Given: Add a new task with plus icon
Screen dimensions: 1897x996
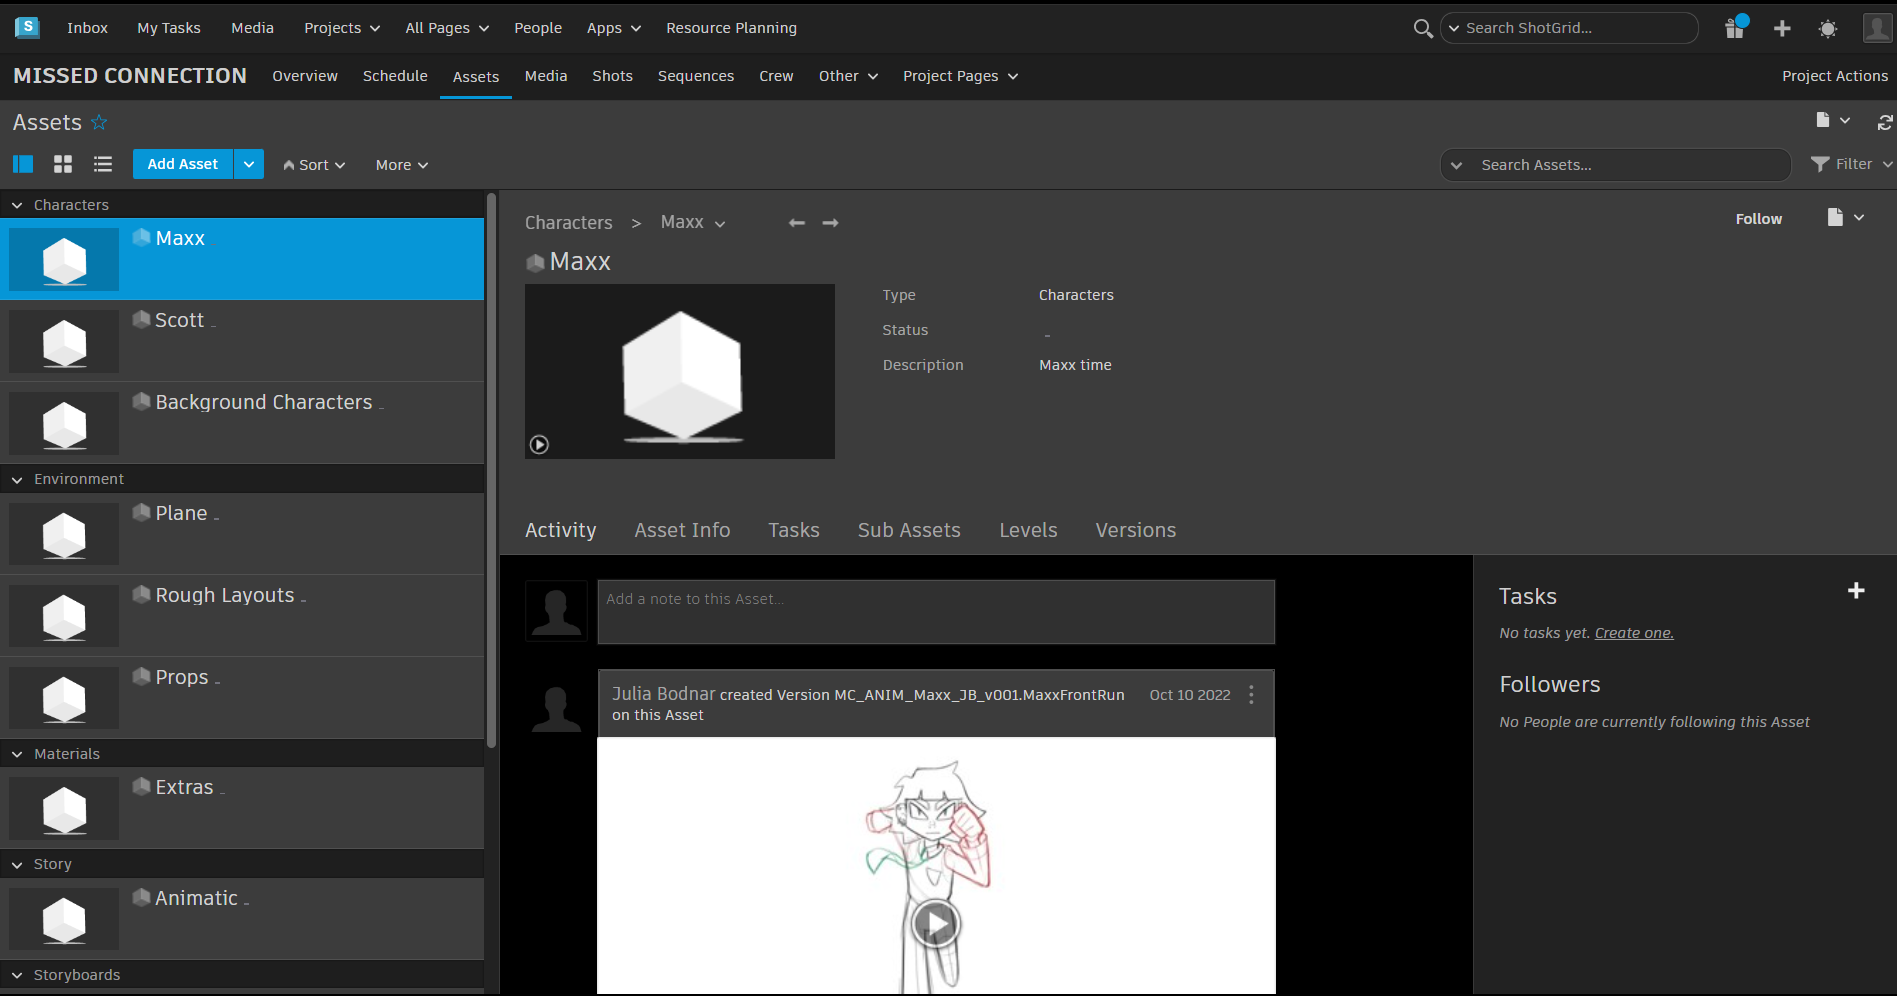Looking at the screenshot, I should pos(1856,591).
